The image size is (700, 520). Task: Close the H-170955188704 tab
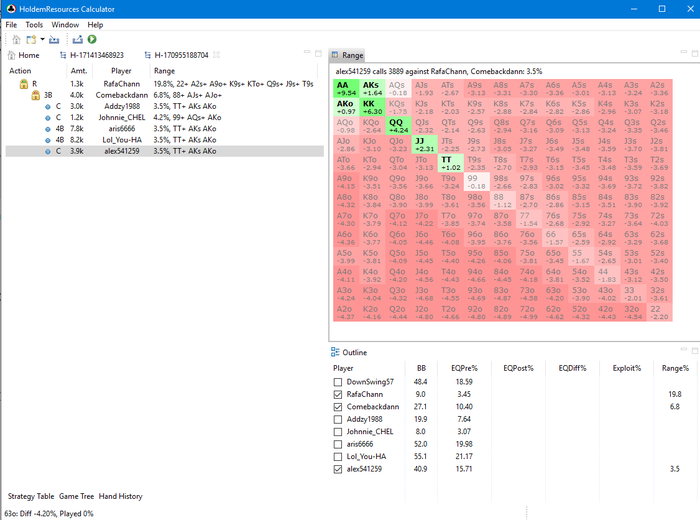pos(217,55)
